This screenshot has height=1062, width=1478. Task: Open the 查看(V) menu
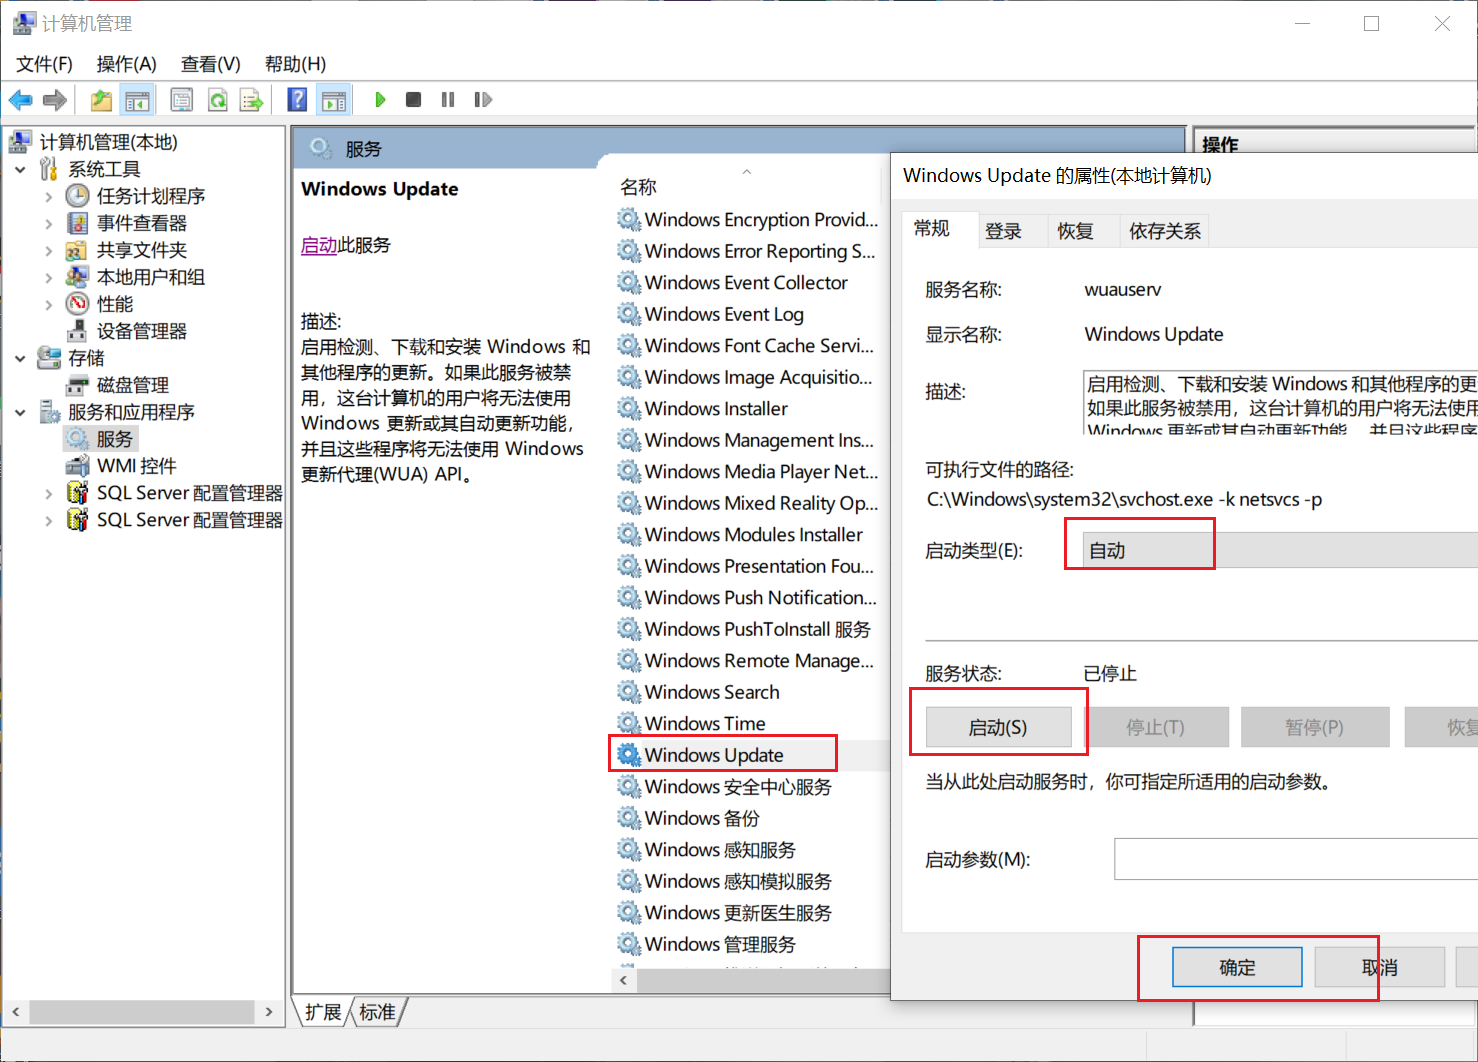(x=208, y=63)
